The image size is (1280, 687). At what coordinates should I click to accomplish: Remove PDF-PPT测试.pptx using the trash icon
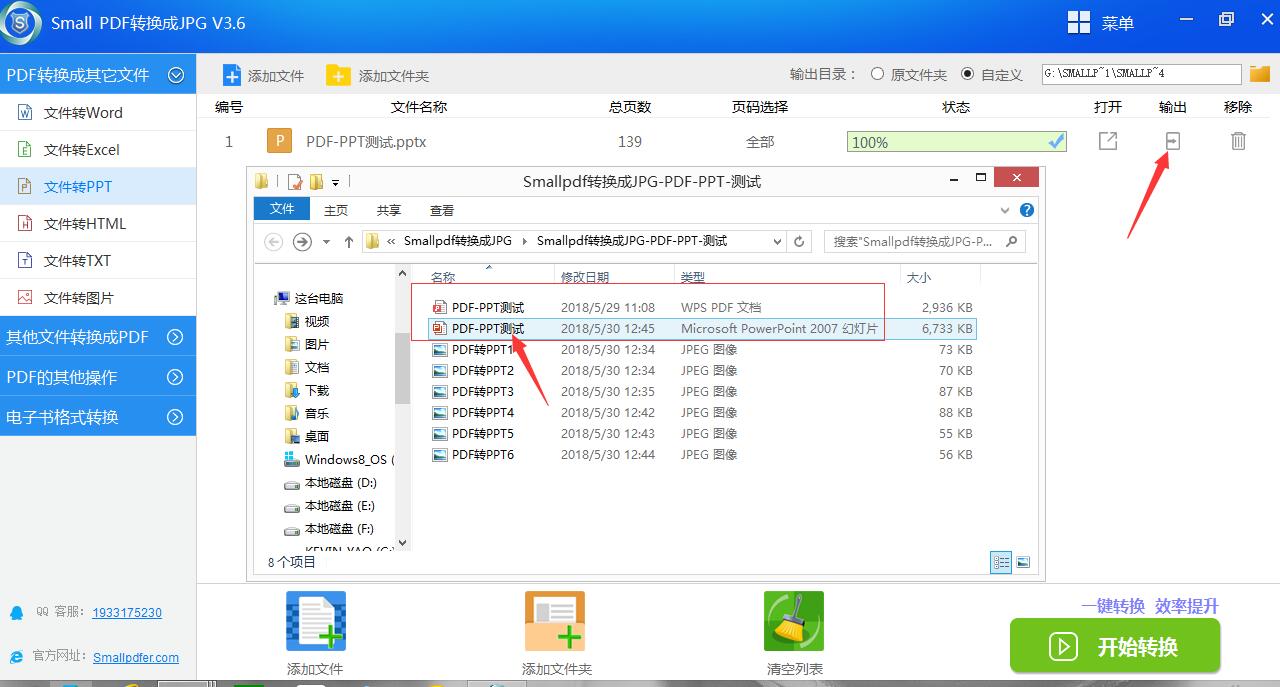pos(1238,141)
